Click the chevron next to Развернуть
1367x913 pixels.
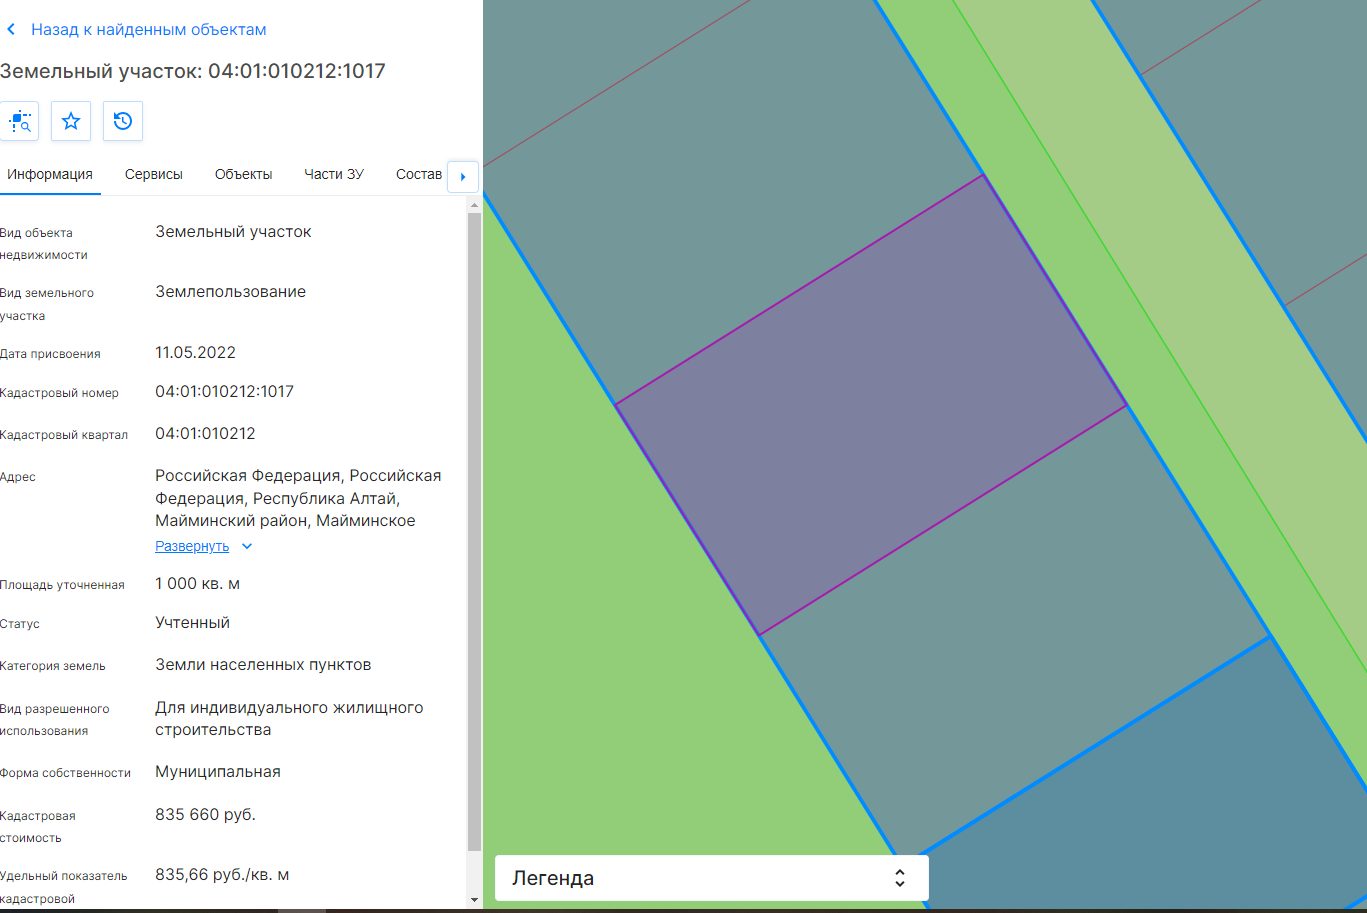coord(247,547)
